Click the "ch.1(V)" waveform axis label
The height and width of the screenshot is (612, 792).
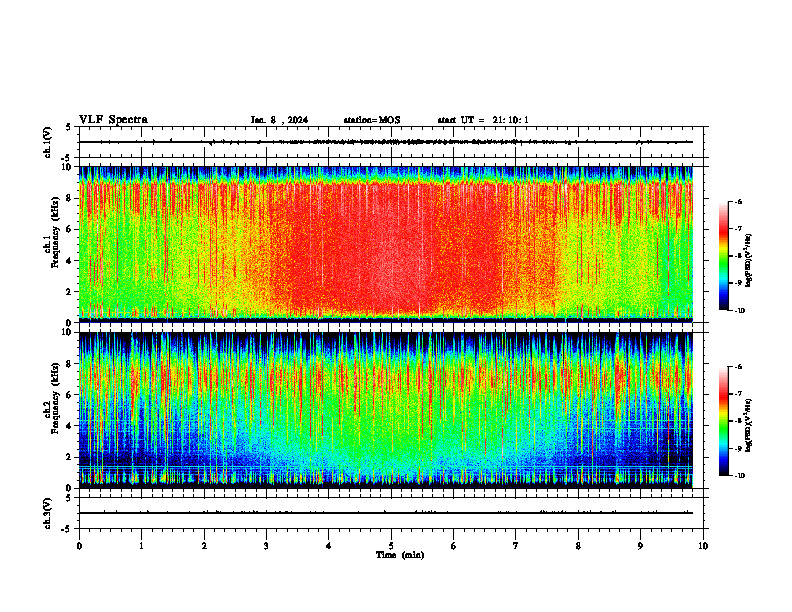click(48, 142)
